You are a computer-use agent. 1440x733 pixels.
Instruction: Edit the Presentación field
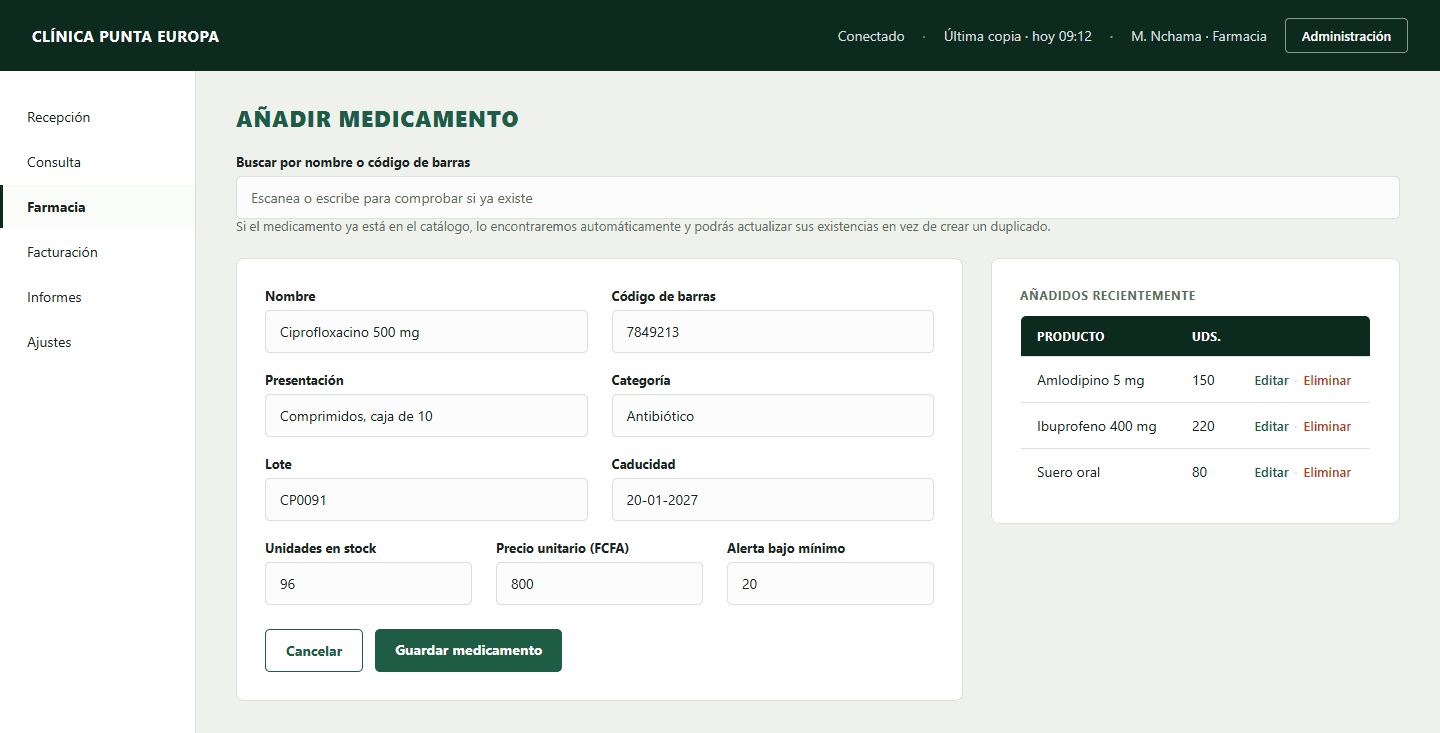pyautogui.click(x=426, y=416)
